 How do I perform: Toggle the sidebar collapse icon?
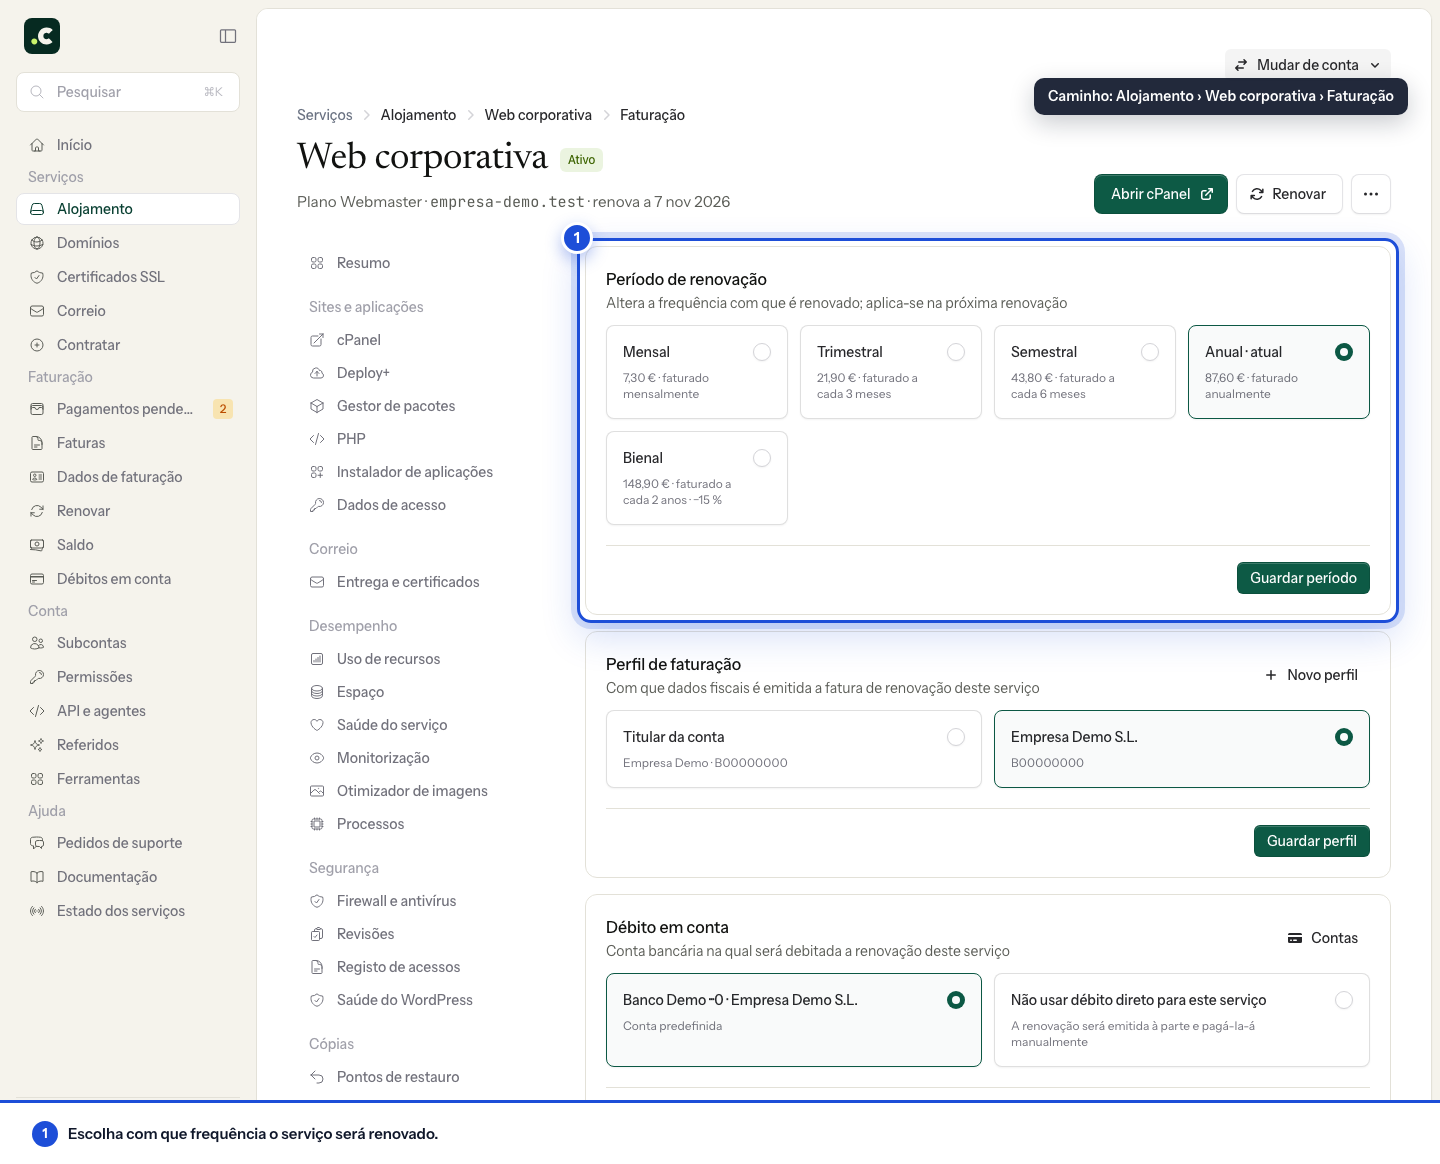coord(228,36)
